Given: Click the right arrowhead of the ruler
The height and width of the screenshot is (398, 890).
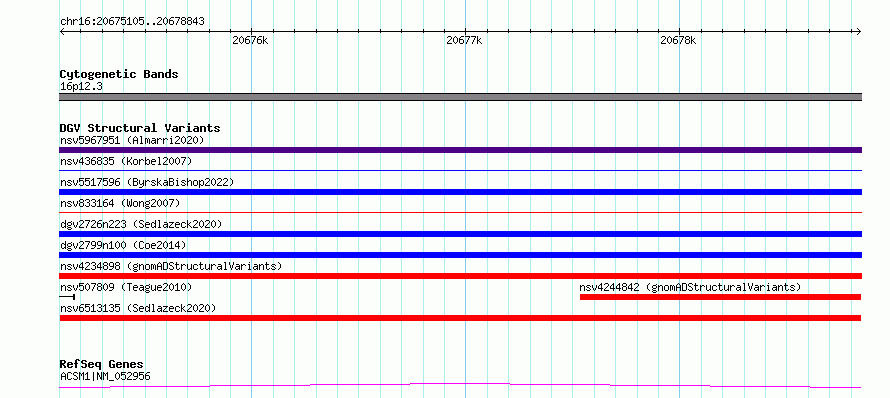Looking at the screenshot, I should [x=858, y=32].
